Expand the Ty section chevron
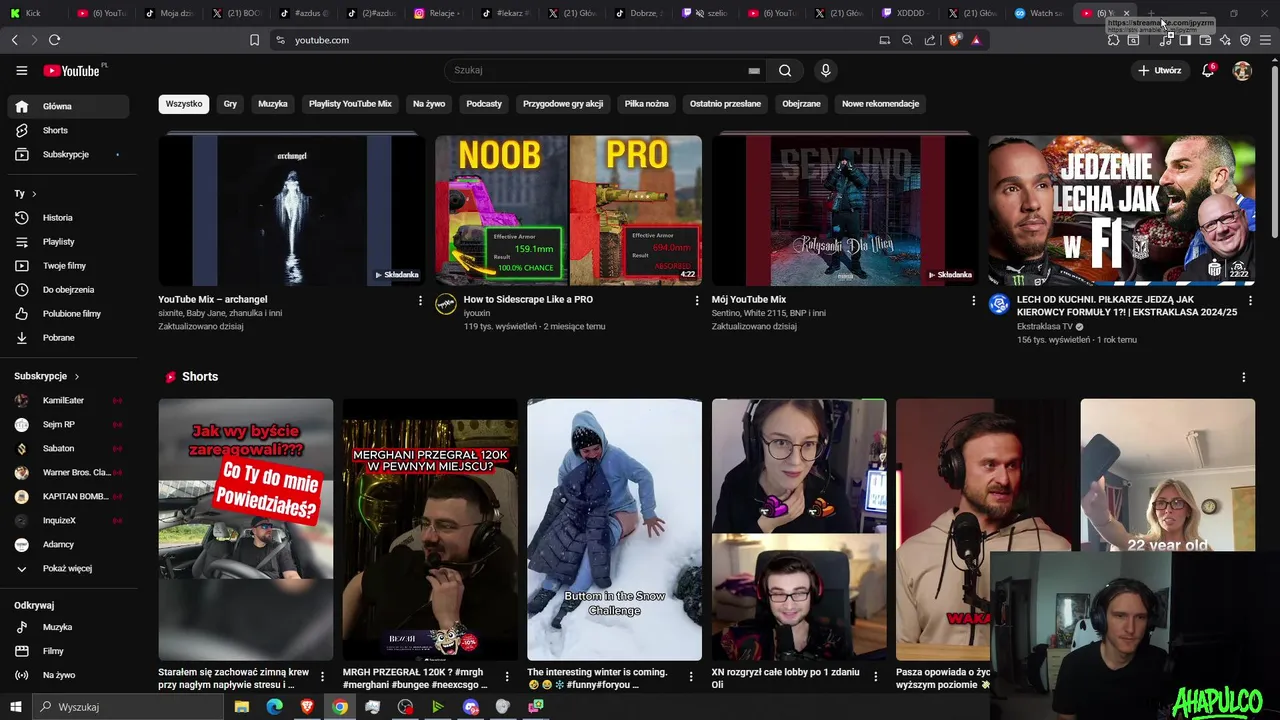Image resolution: width=1280 pixels, height=720 pixels. click(33, 193)
